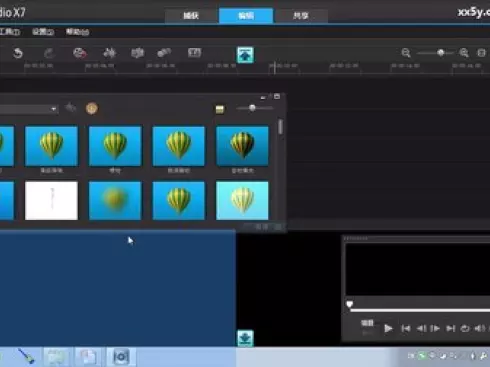Zoom out the timeline with minus magnifier
This screenshot has width=490, height=367.
point(406,53)
